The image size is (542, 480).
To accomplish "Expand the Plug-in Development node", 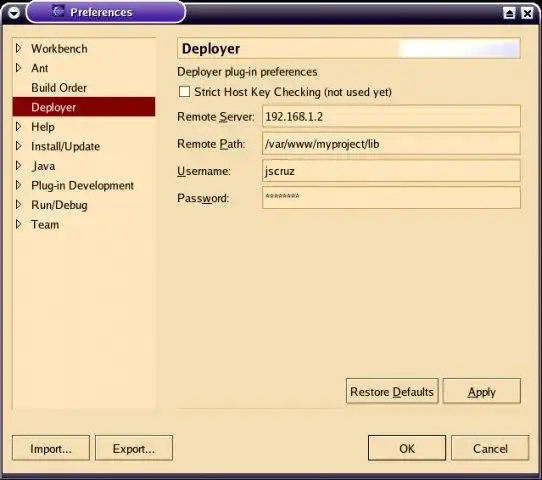I will click(19, 185).
